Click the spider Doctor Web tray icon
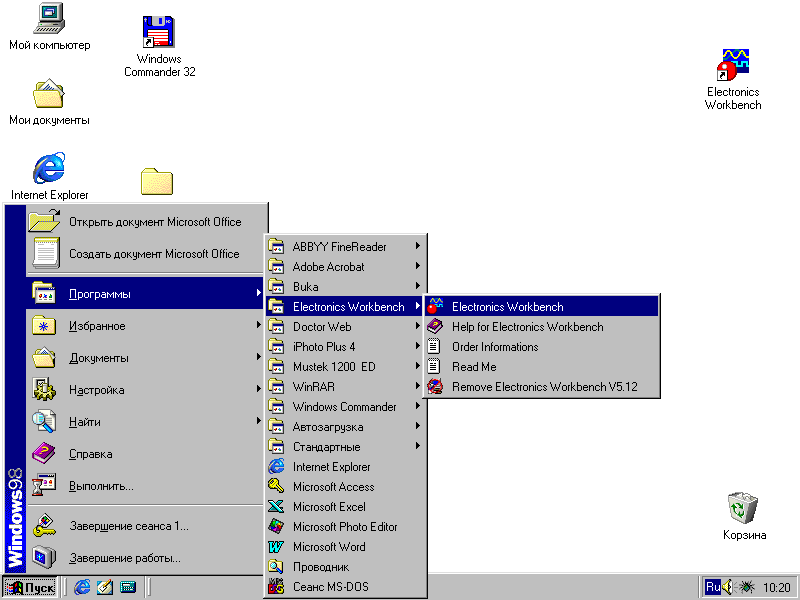 coord(746,587)
